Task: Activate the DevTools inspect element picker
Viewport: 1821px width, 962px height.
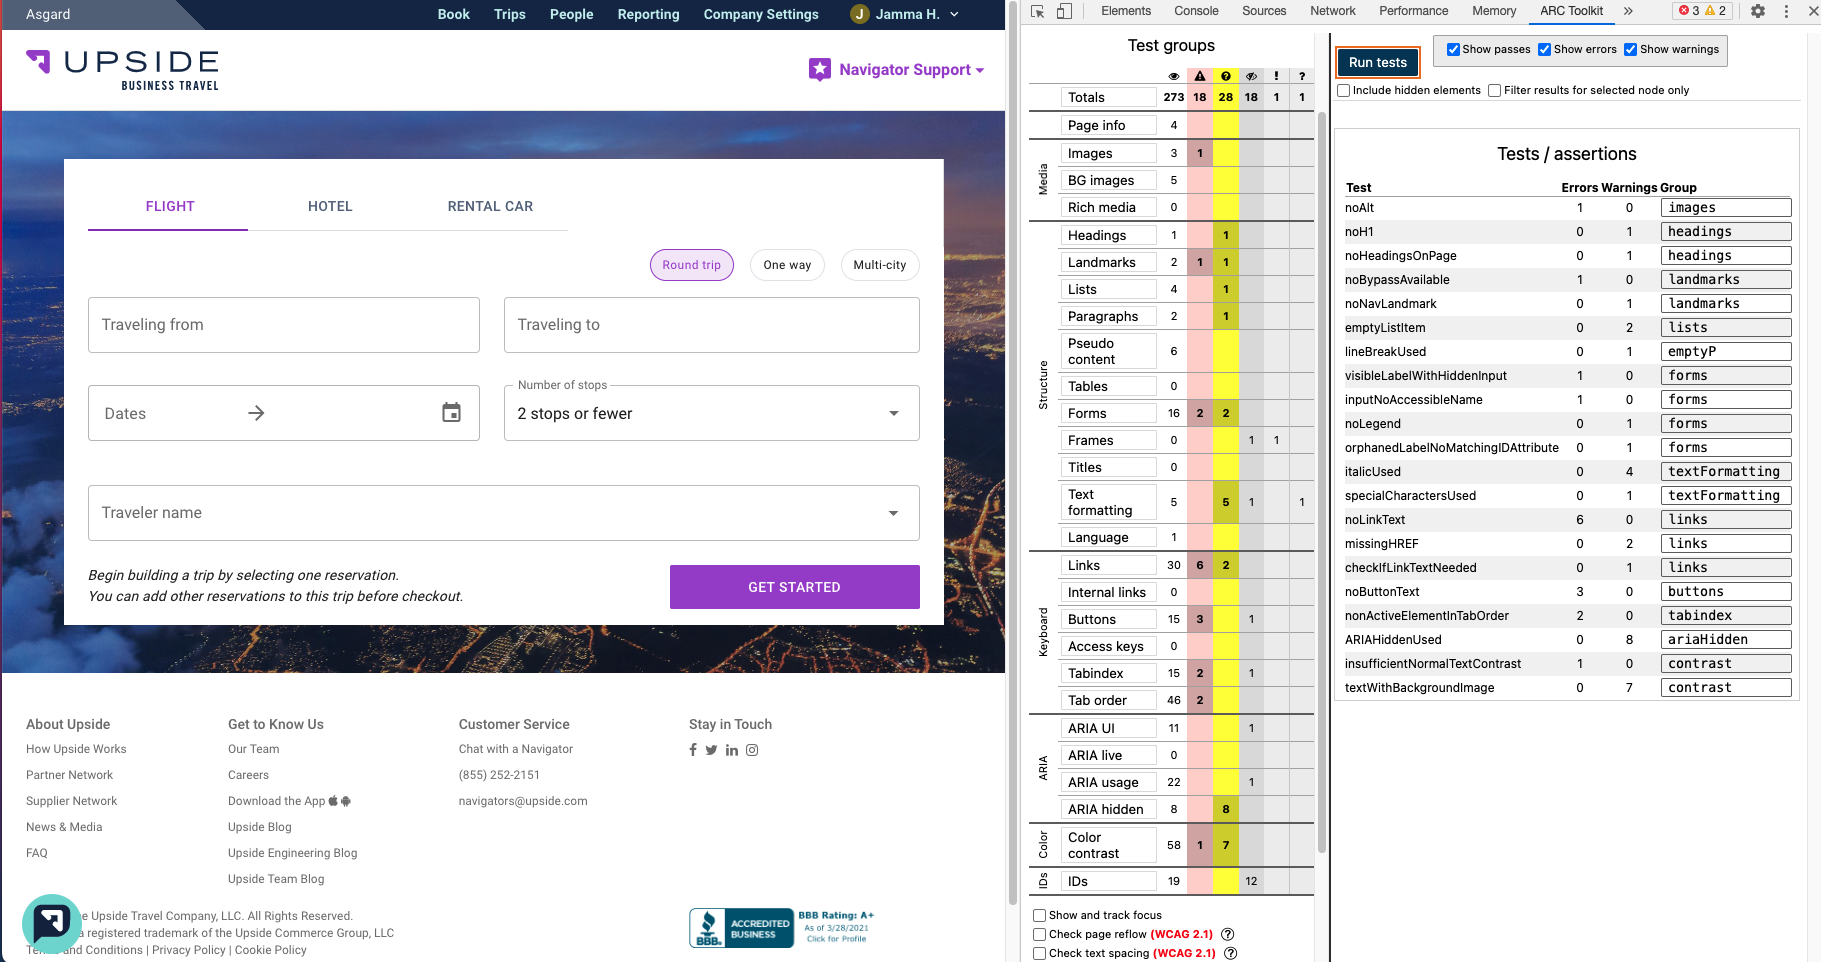Action: click(x=1038, y=11)
